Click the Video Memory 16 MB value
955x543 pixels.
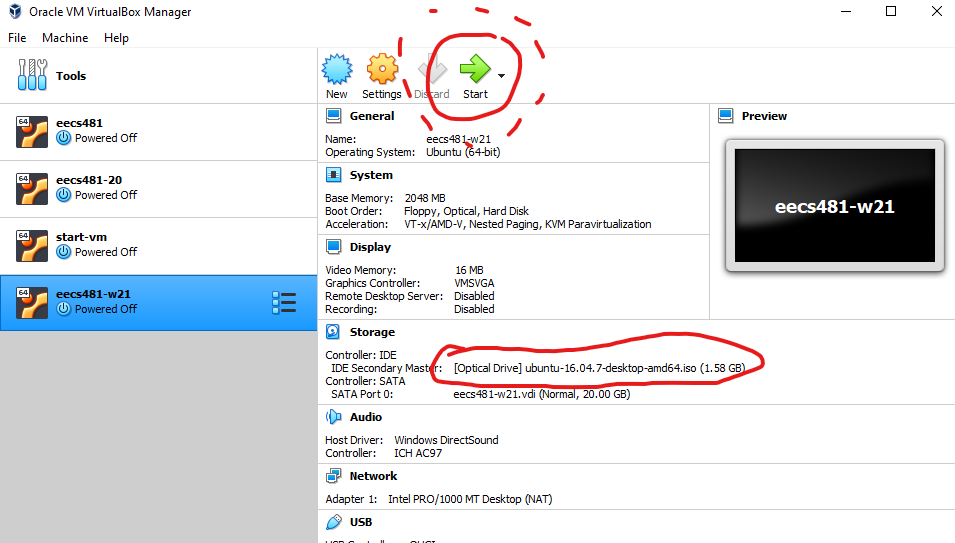coord(469,270)
